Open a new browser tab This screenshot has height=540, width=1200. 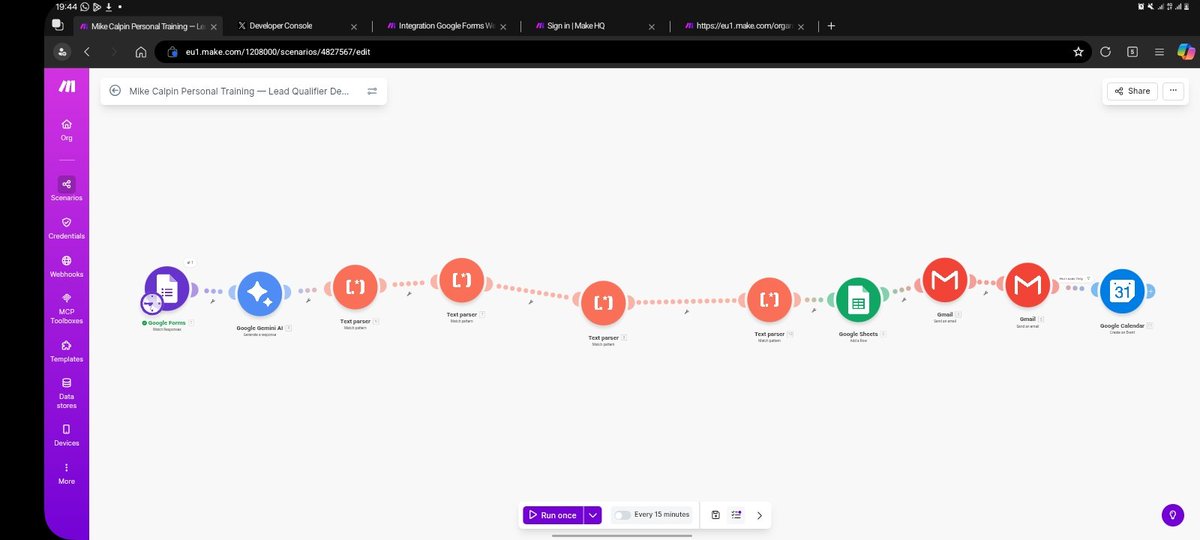(x=831, y=26)
